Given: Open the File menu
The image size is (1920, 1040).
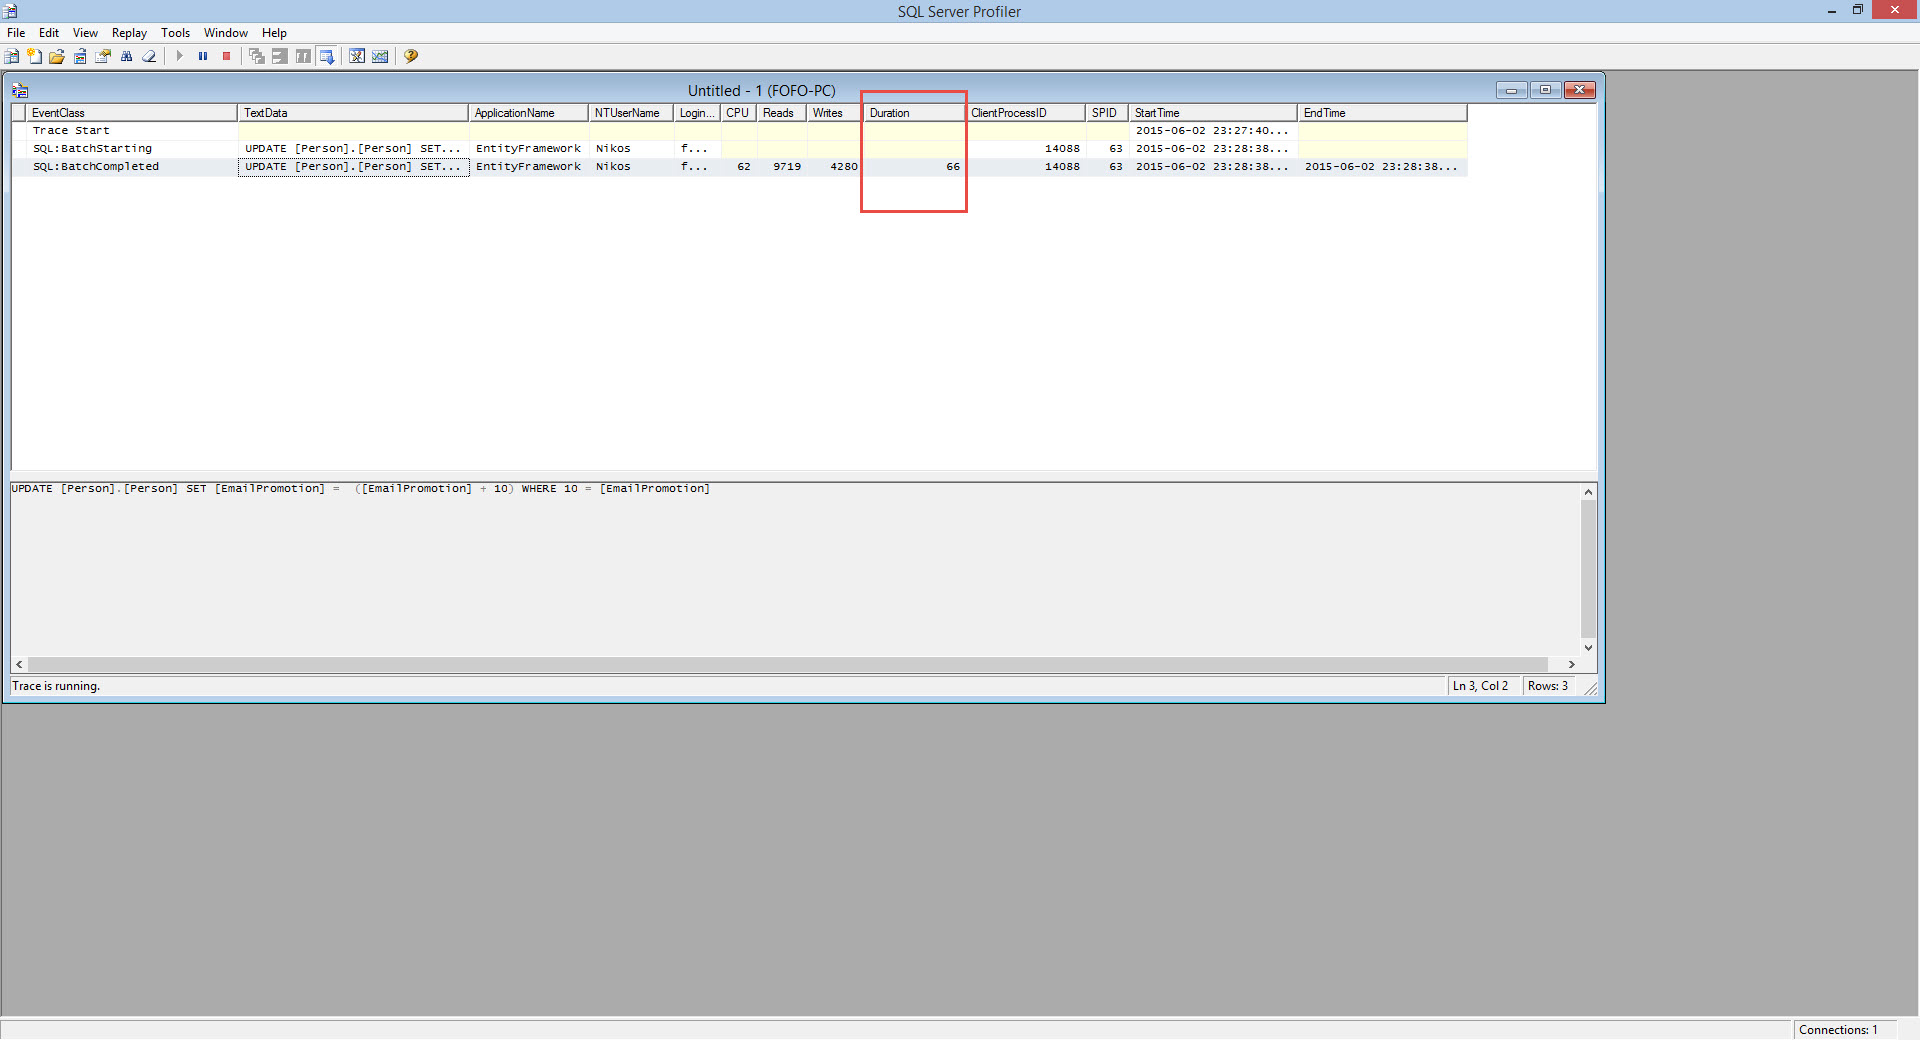Looking at the screenshot, I should point(16,33).
